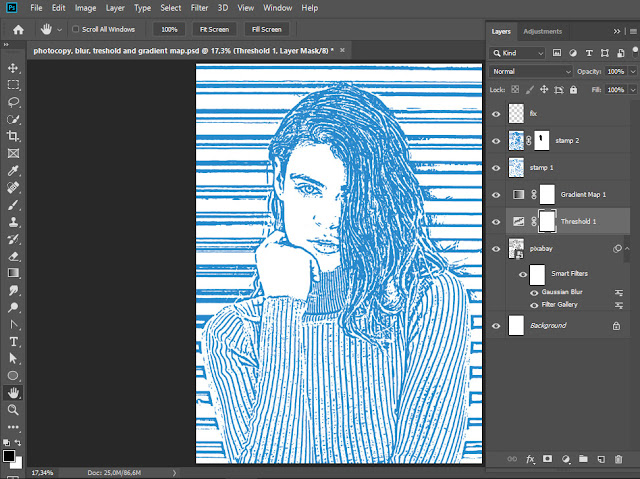Select the Lasso tool

13,102
